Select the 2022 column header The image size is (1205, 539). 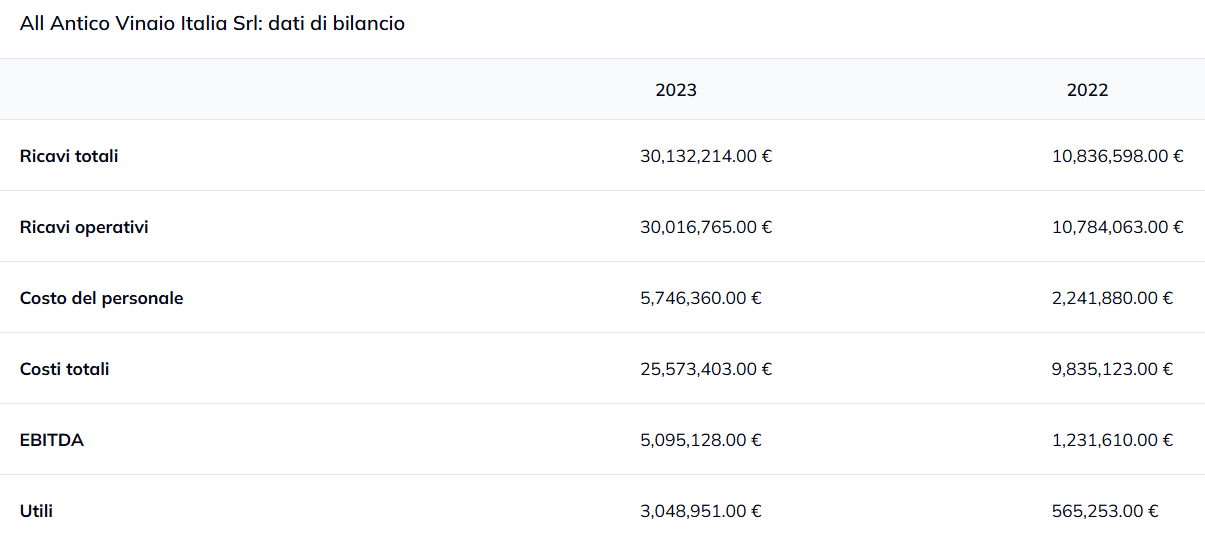(1087, 90)
